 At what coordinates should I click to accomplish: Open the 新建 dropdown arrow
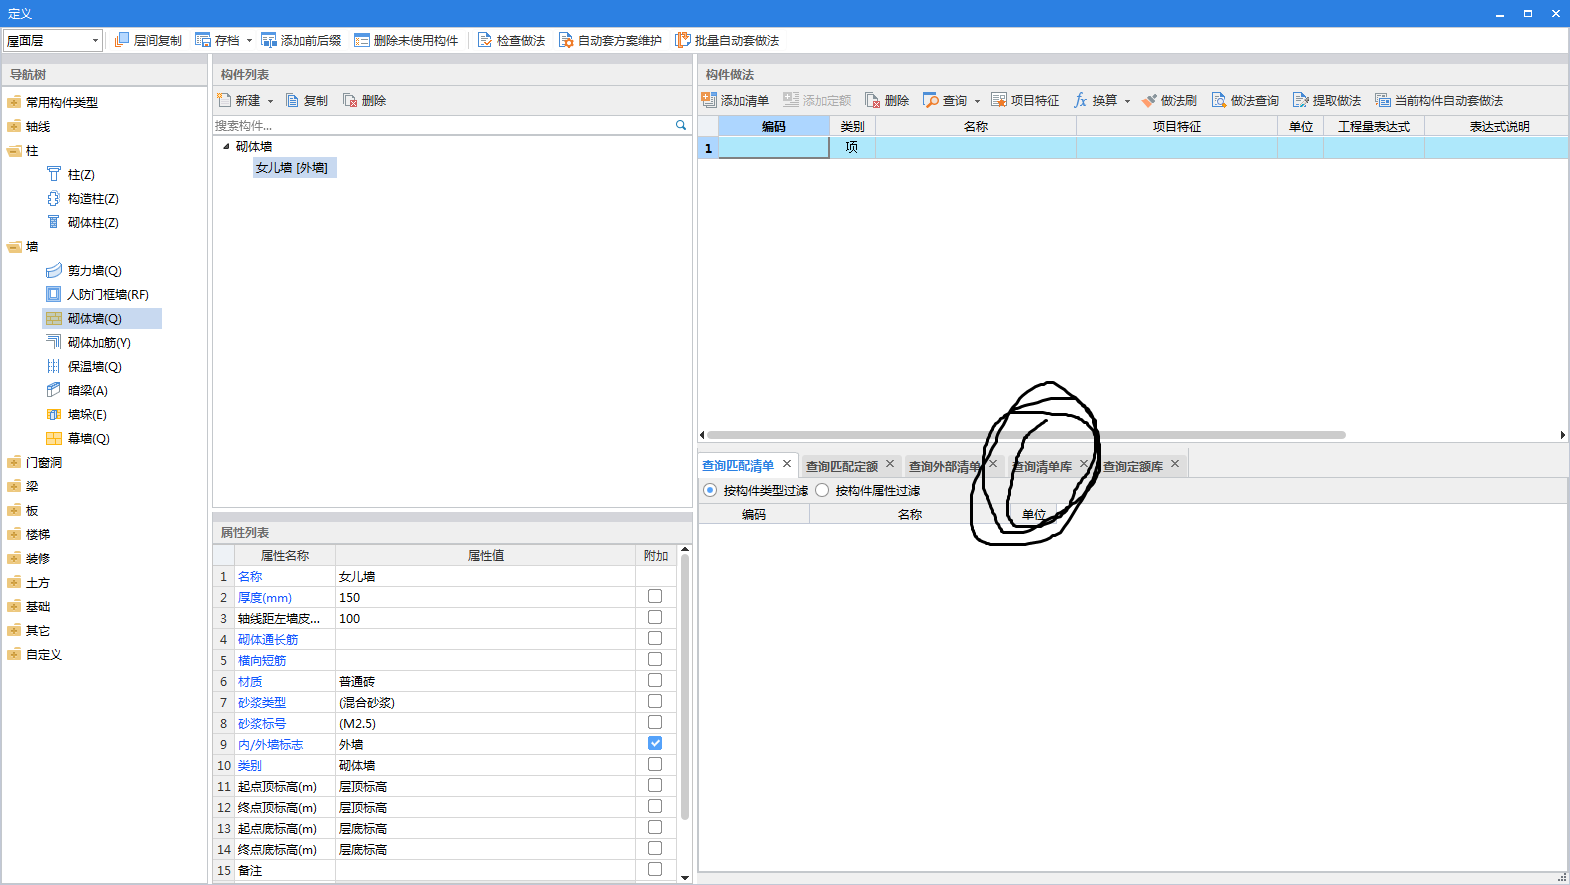click(x=270, y=101)
